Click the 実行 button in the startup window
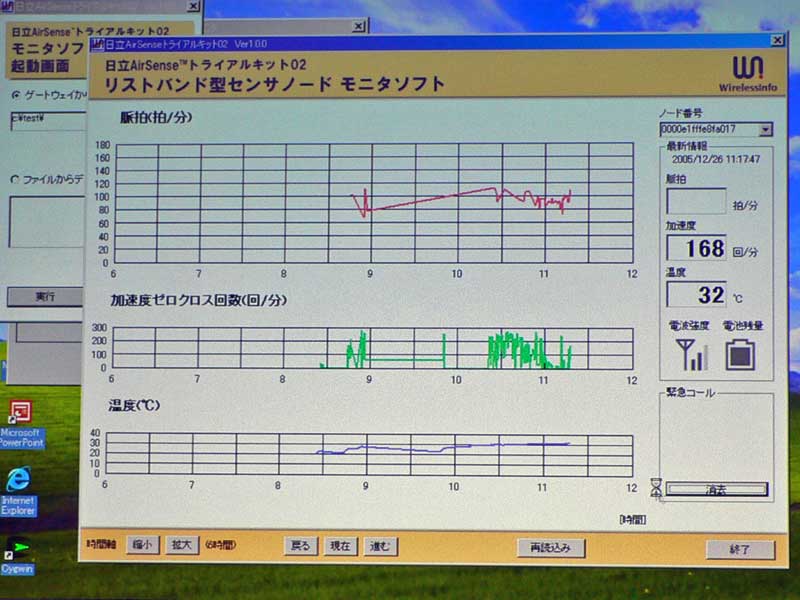 pyautogui.click(x=45, y=297)
